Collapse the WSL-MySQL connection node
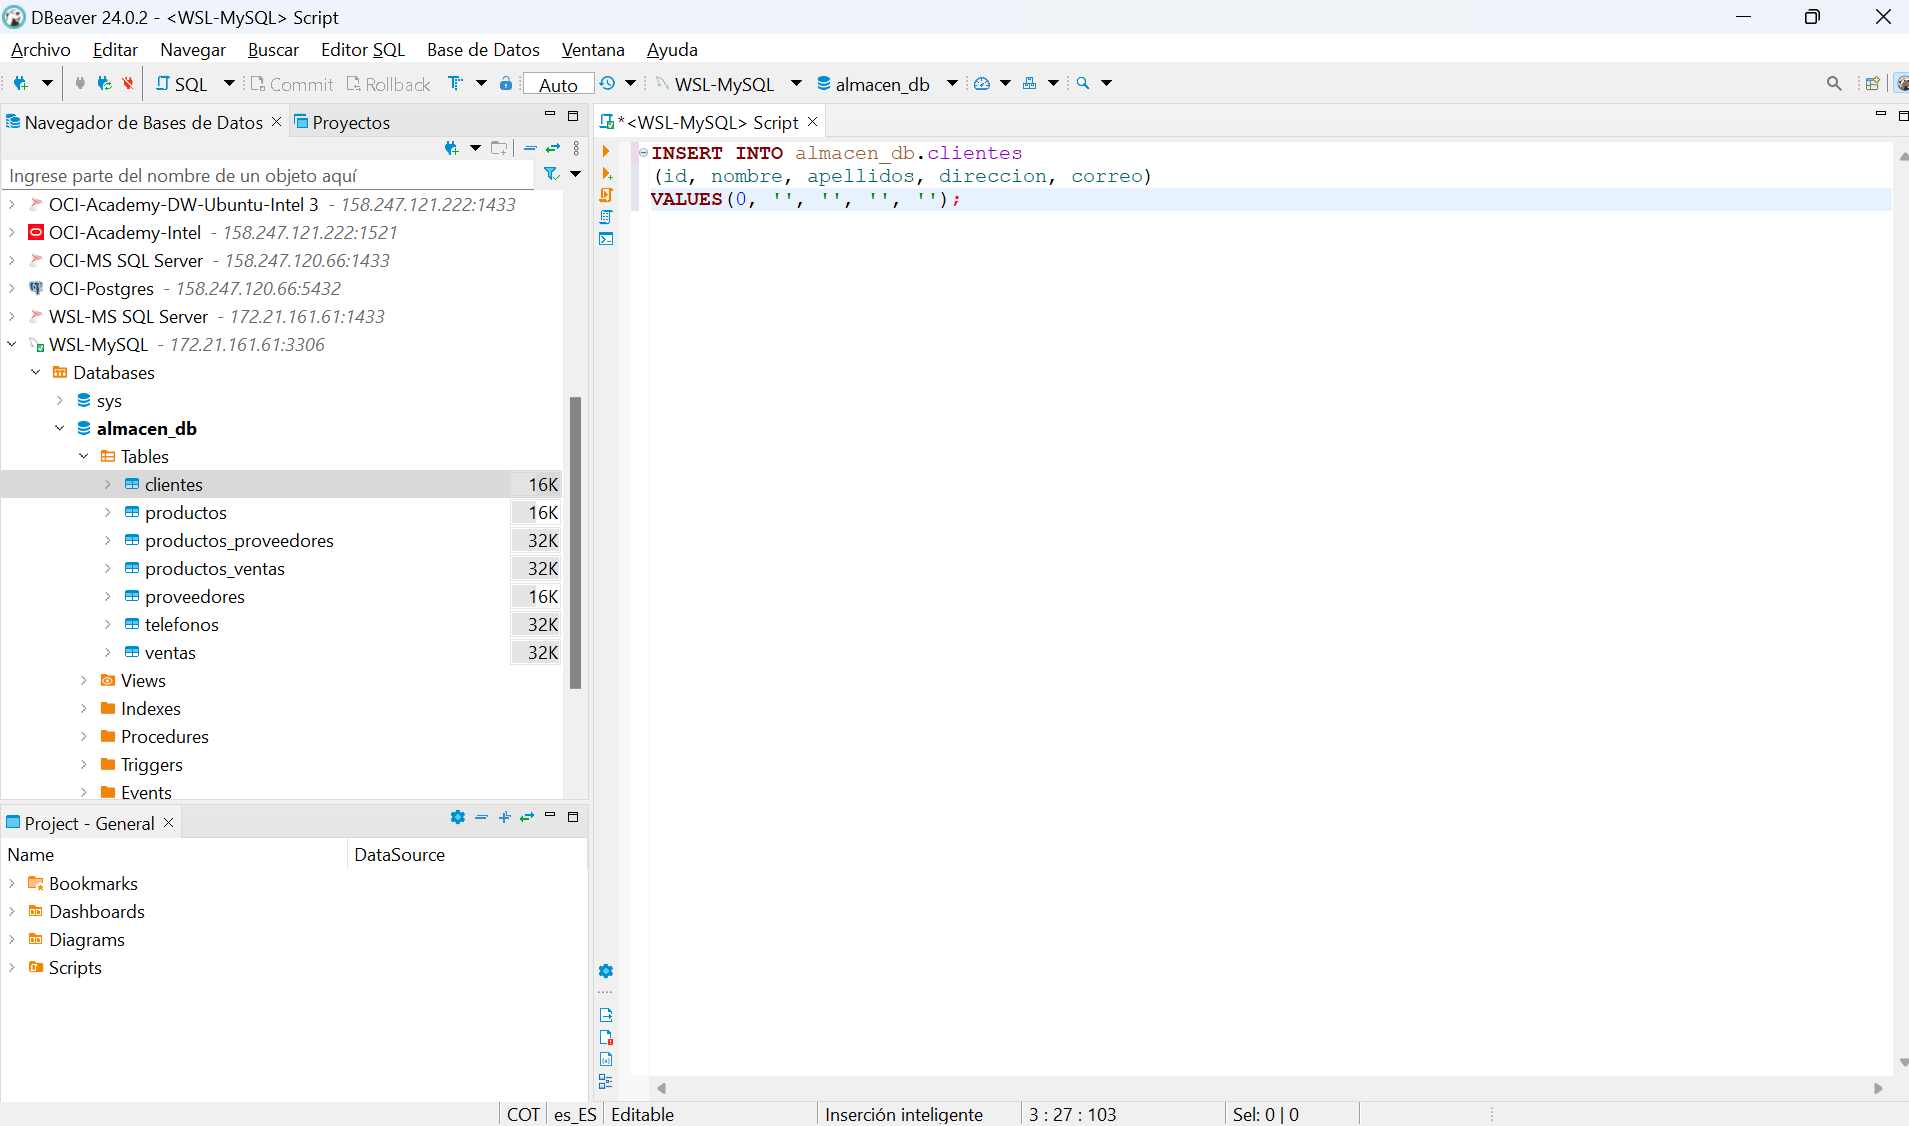The image size is (1909, 1126). [x=12, y=345]
